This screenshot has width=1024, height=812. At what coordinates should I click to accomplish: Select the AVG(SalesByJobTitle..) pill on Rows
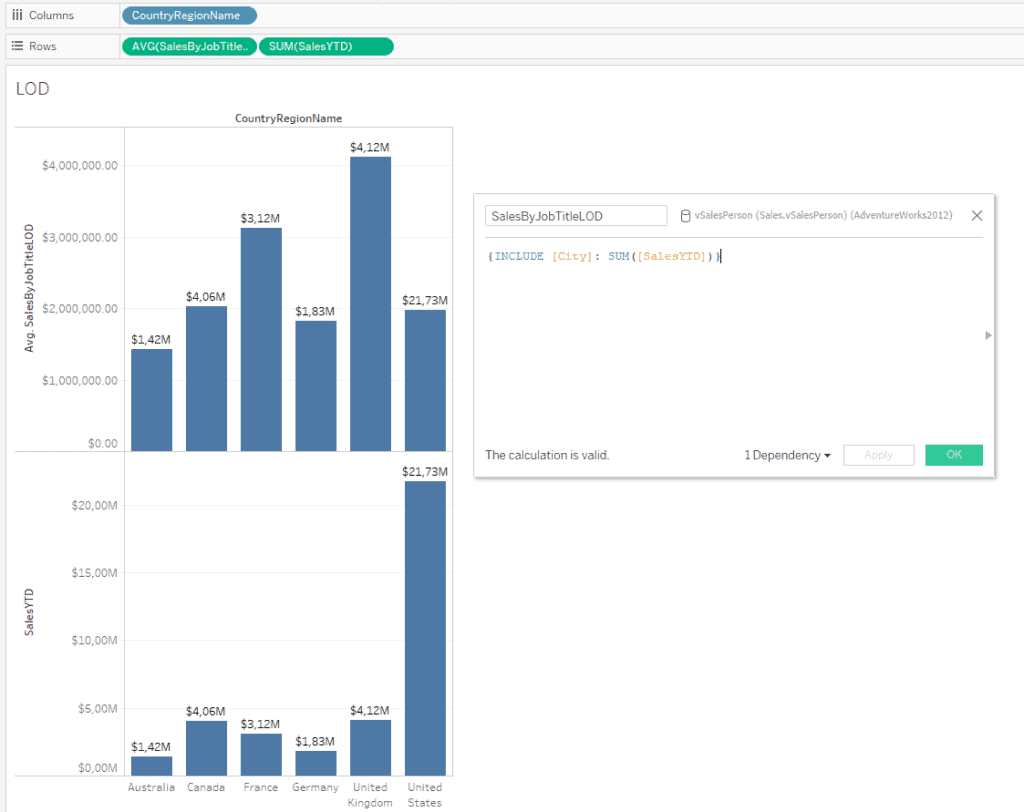[188, 46]
